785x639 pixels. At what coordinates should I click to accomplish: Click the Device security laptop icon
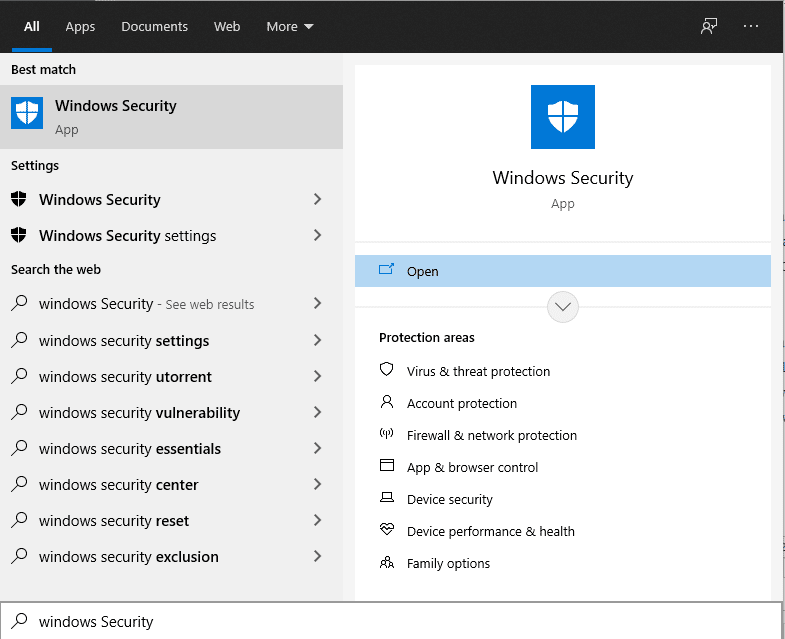point(386,497)
